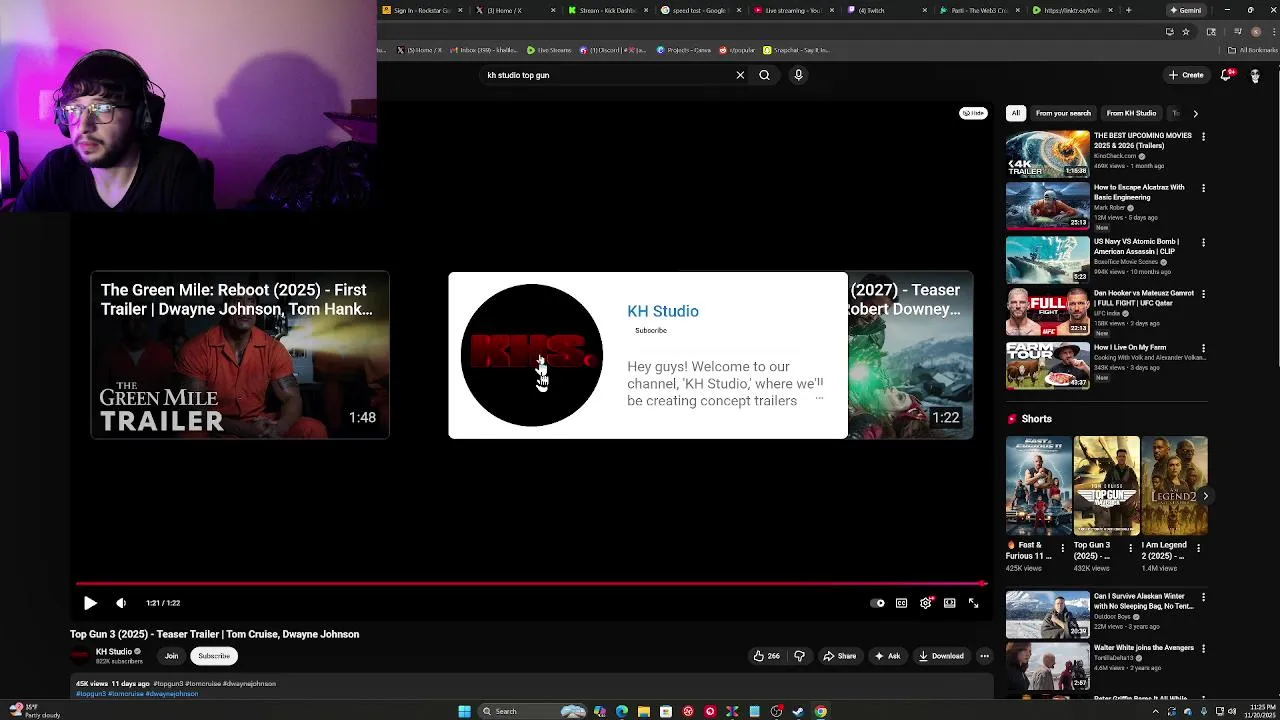Open the Ask AI button
1280x720 pixels.
pos(887,656)
